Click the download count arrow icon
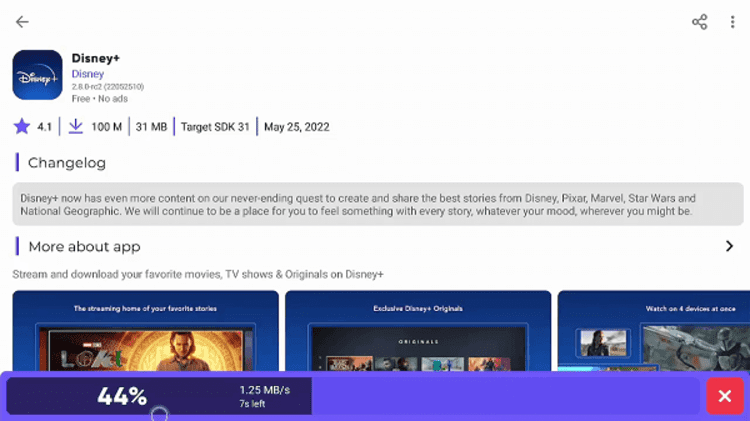This screenshot has height=421, width=750. click(76, 127)
